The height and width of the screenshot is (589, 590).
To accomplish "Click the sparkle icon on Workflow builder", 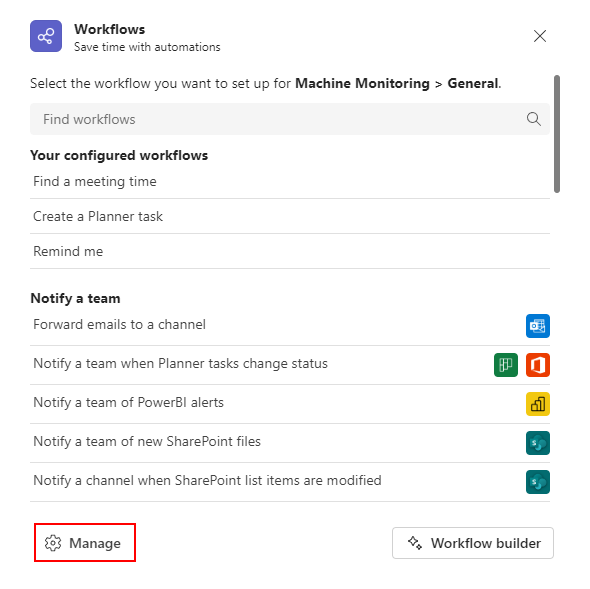I will 415,543.
